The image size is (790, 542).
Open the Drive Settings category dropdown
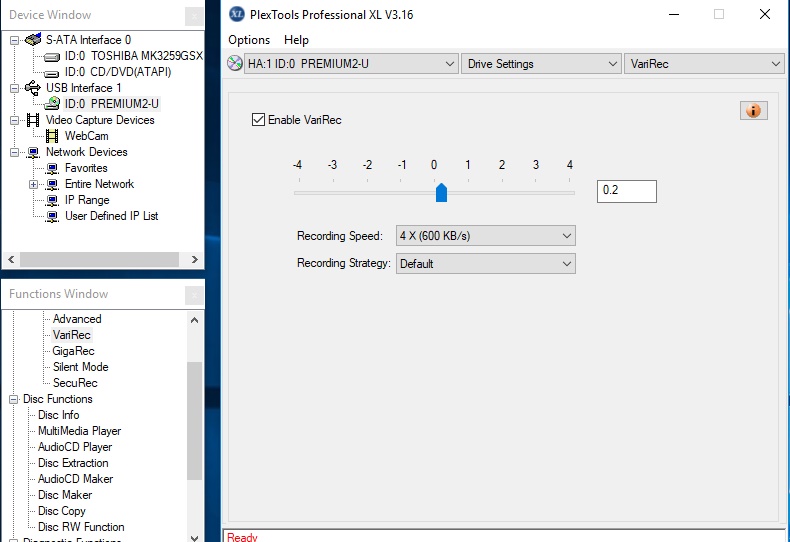[541, 63]
